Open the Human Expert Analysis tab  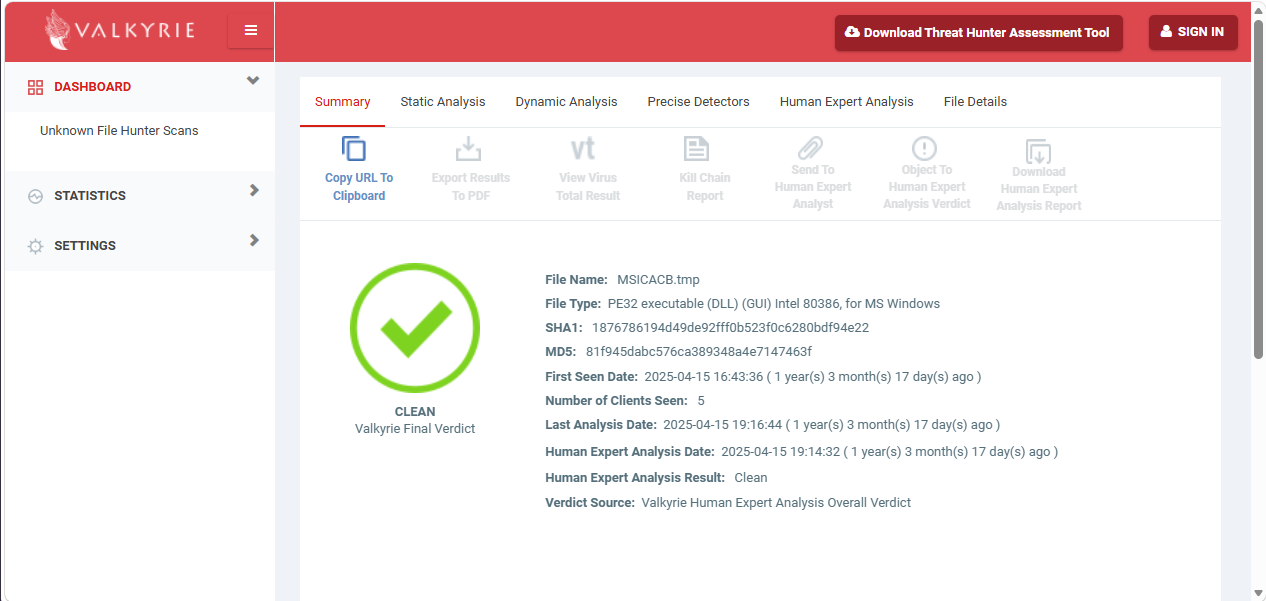847,102
